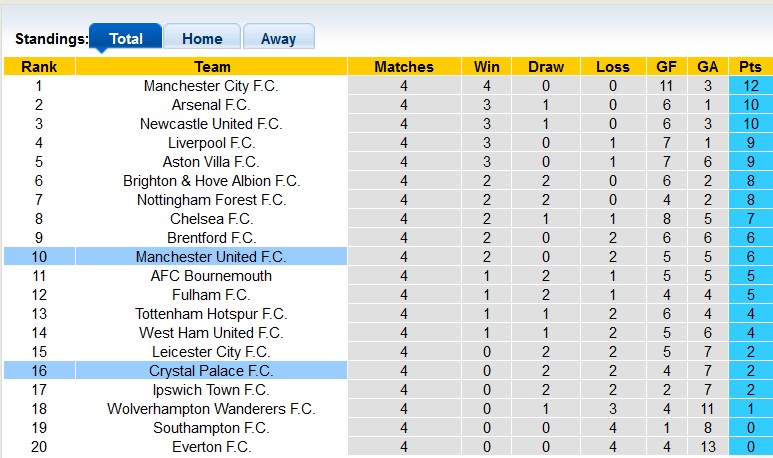This screenshot has width=773, height=458.
Task: Click Newcastle United F.C. in the table
Action: tap(211, 124)
